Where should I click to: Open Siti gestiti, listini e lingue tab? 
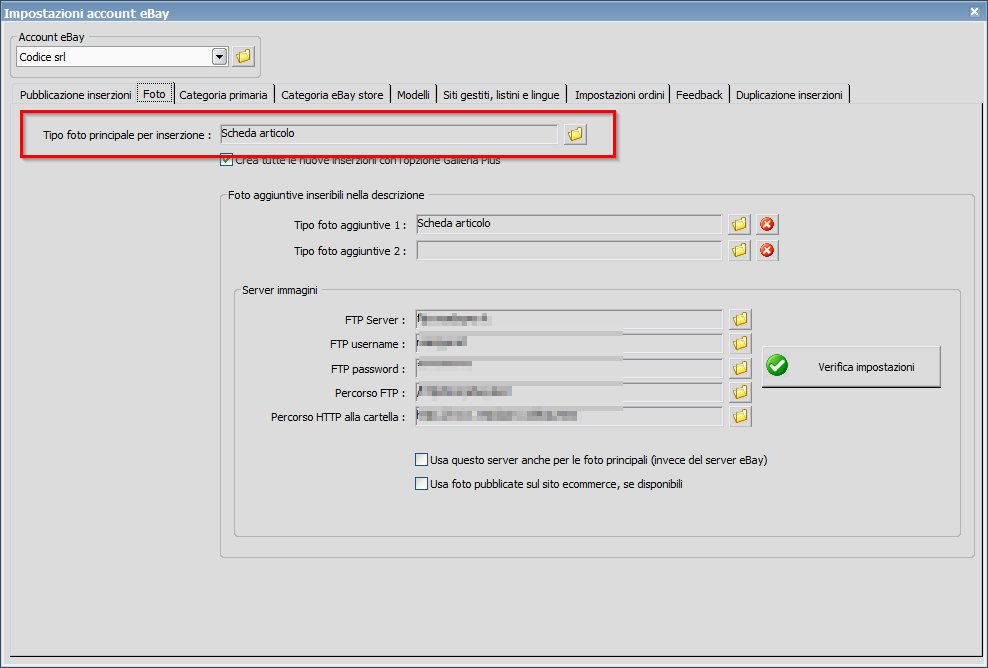[x=502, y=95]
